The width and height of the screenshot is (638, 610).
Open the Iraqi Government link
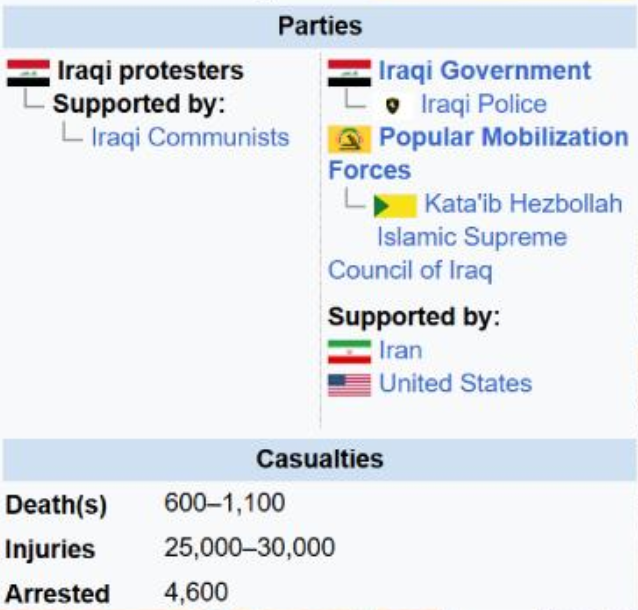(x=484, y=71)
